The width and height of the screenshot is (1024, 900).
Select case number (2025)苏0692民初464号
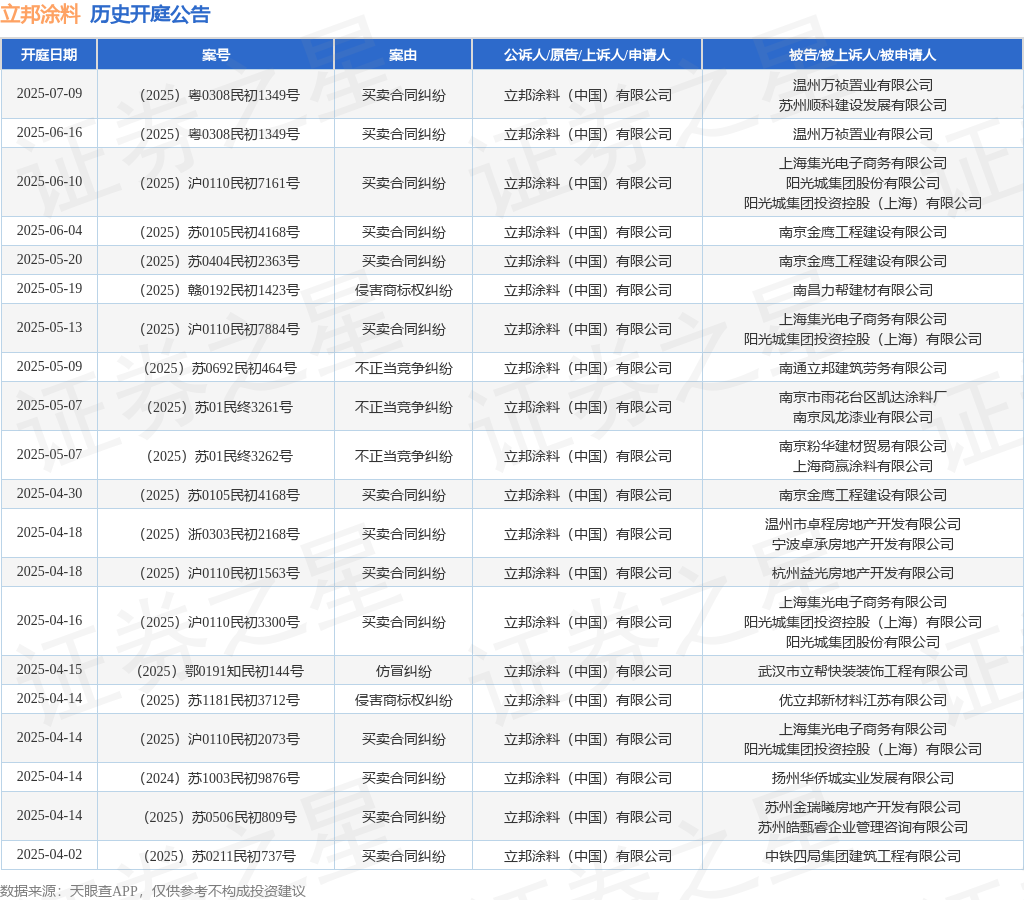[219, 368]
